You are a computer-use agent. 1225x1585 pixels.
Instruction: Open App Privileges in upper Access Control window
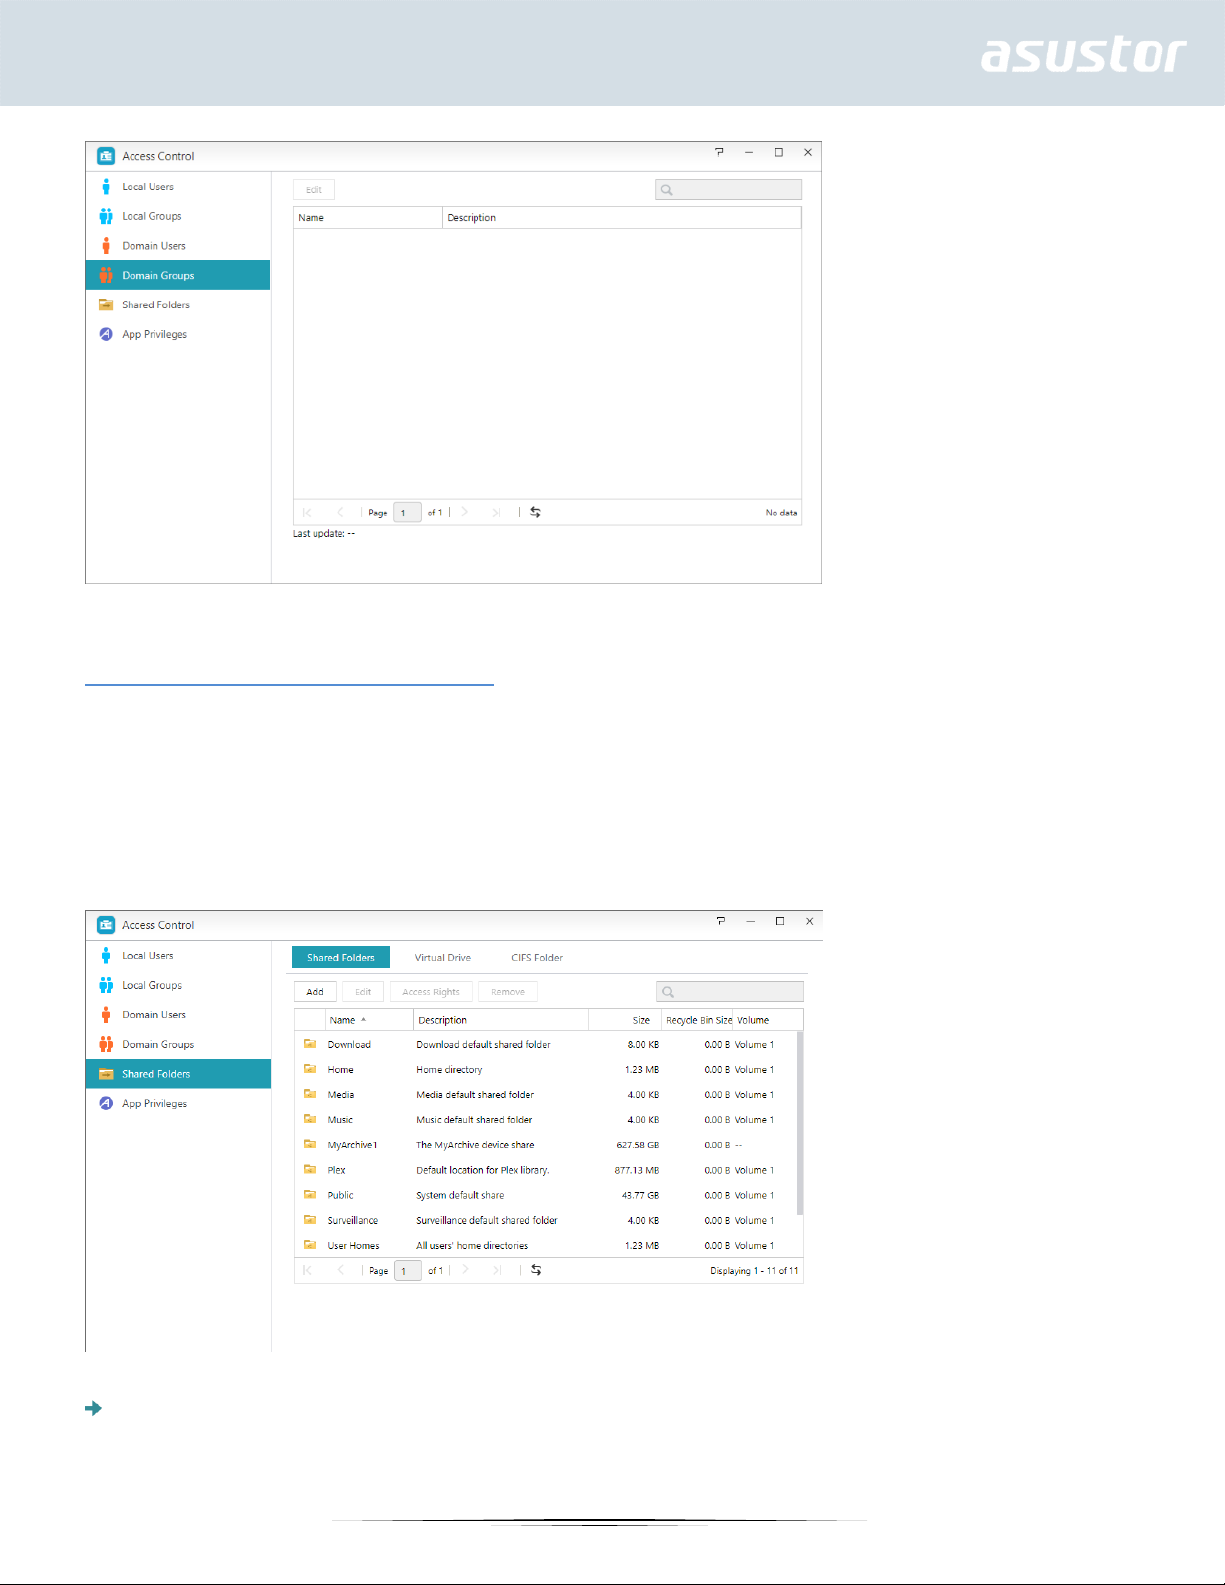pyautogui.click(x=178, y=334)
